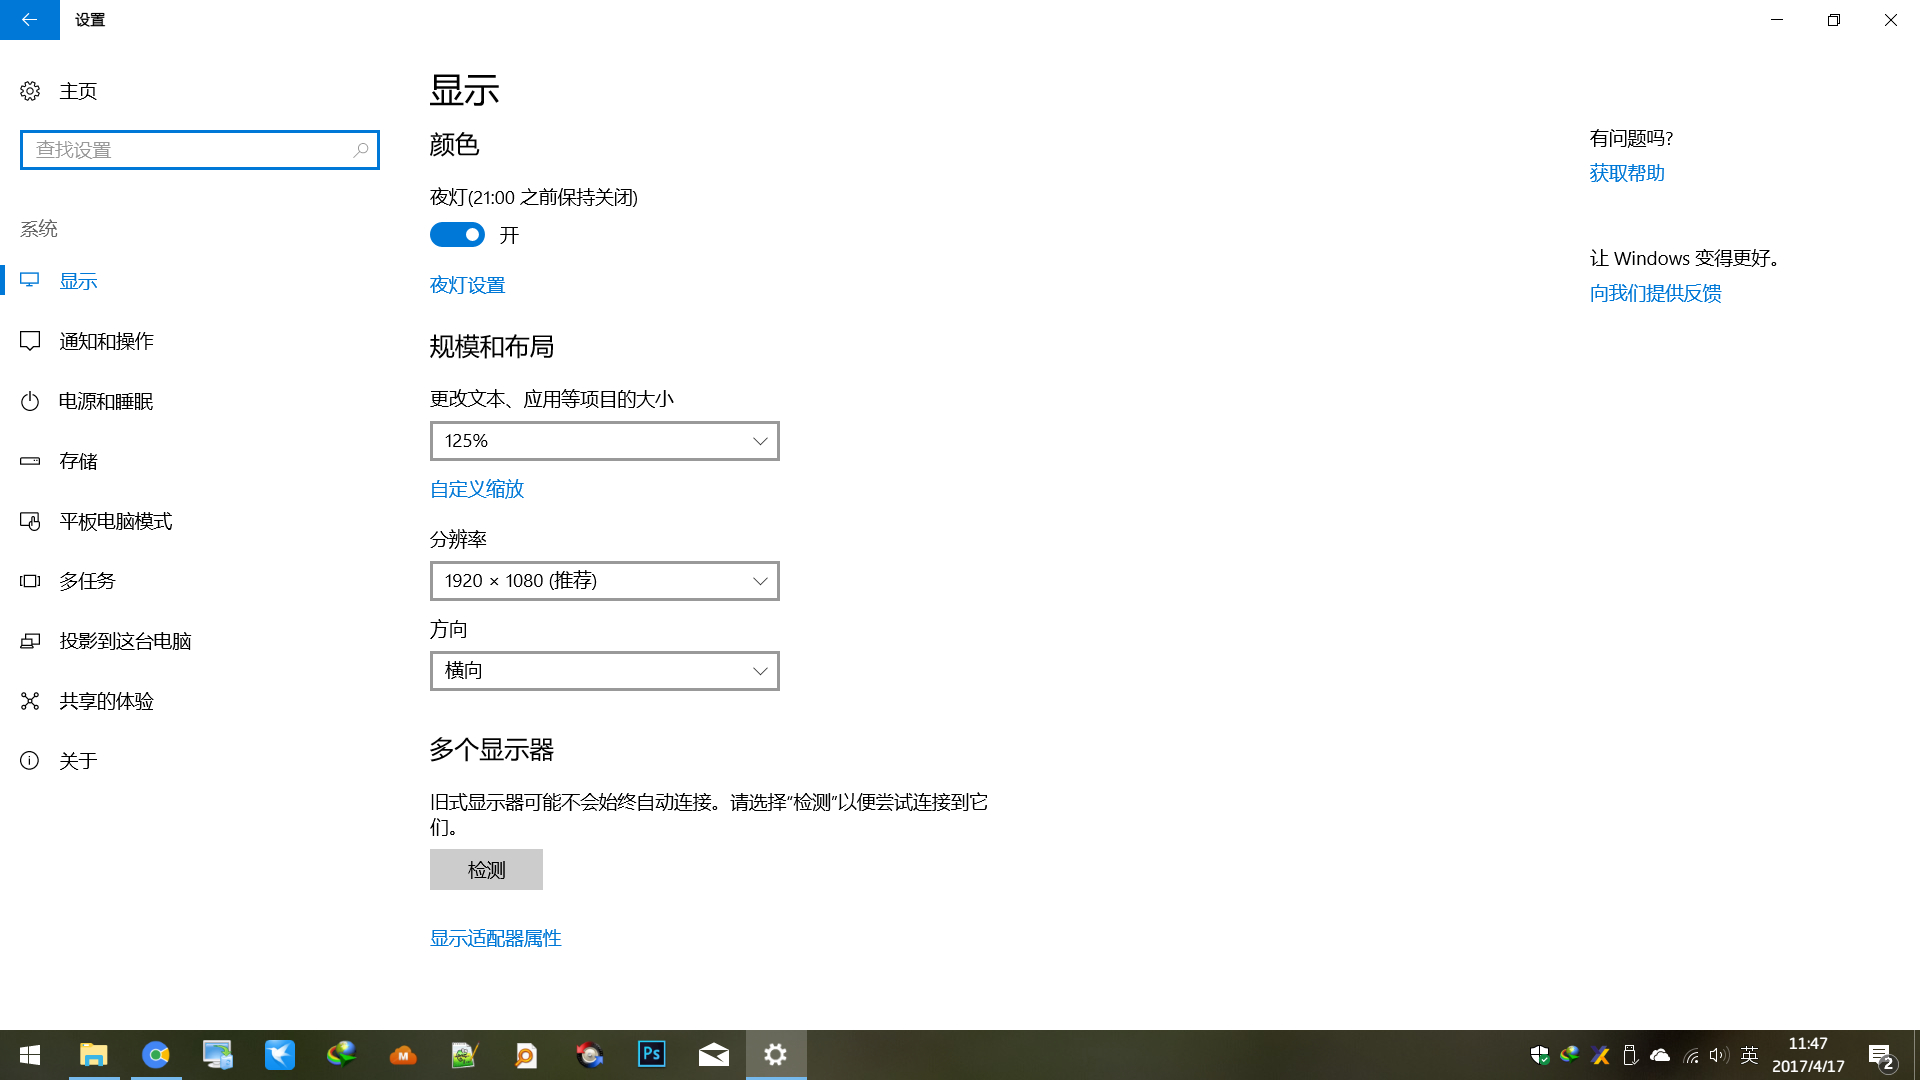Toggle the night light (夜灯) switch off
Viewport: 1920px width, 1080px height.
457,235
